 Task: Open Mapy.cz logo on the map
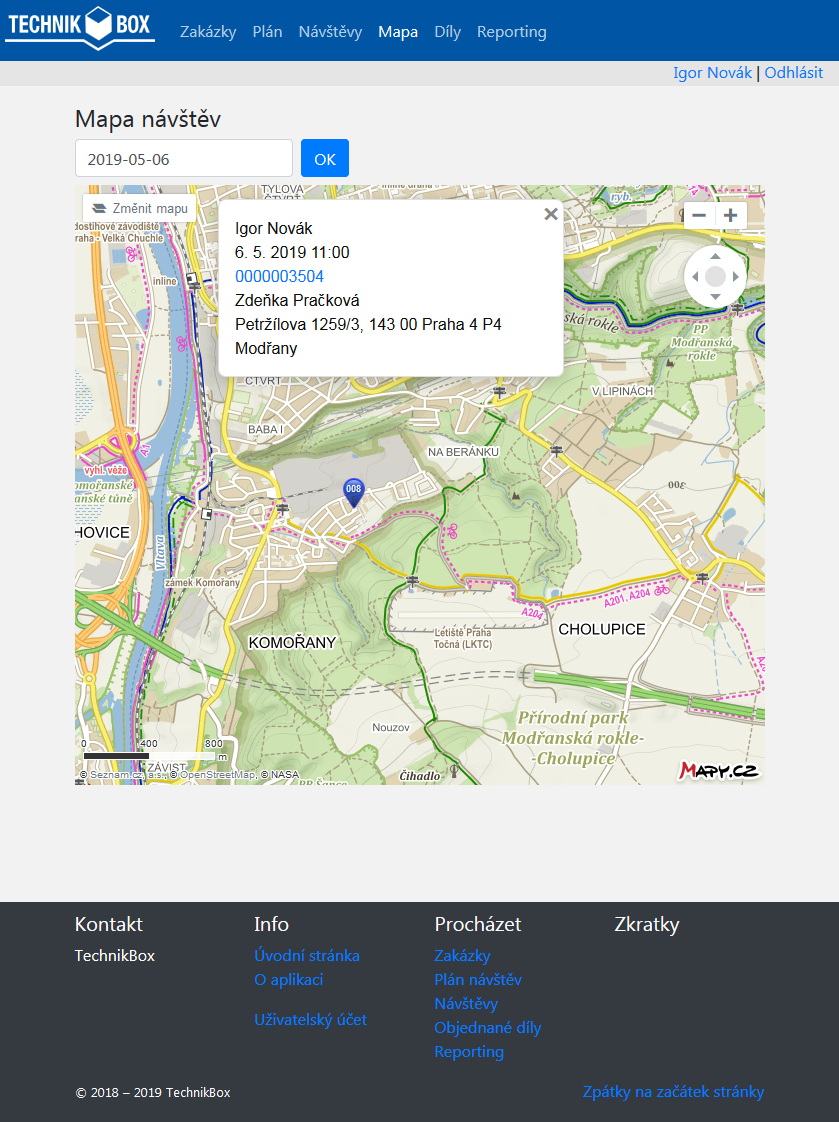[x=718, y=770]
